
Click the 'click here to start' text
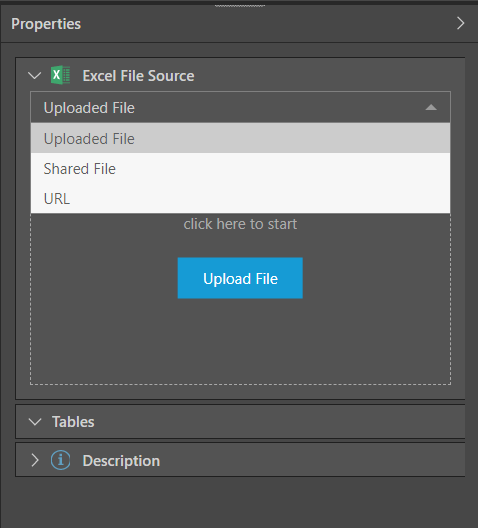240,224
